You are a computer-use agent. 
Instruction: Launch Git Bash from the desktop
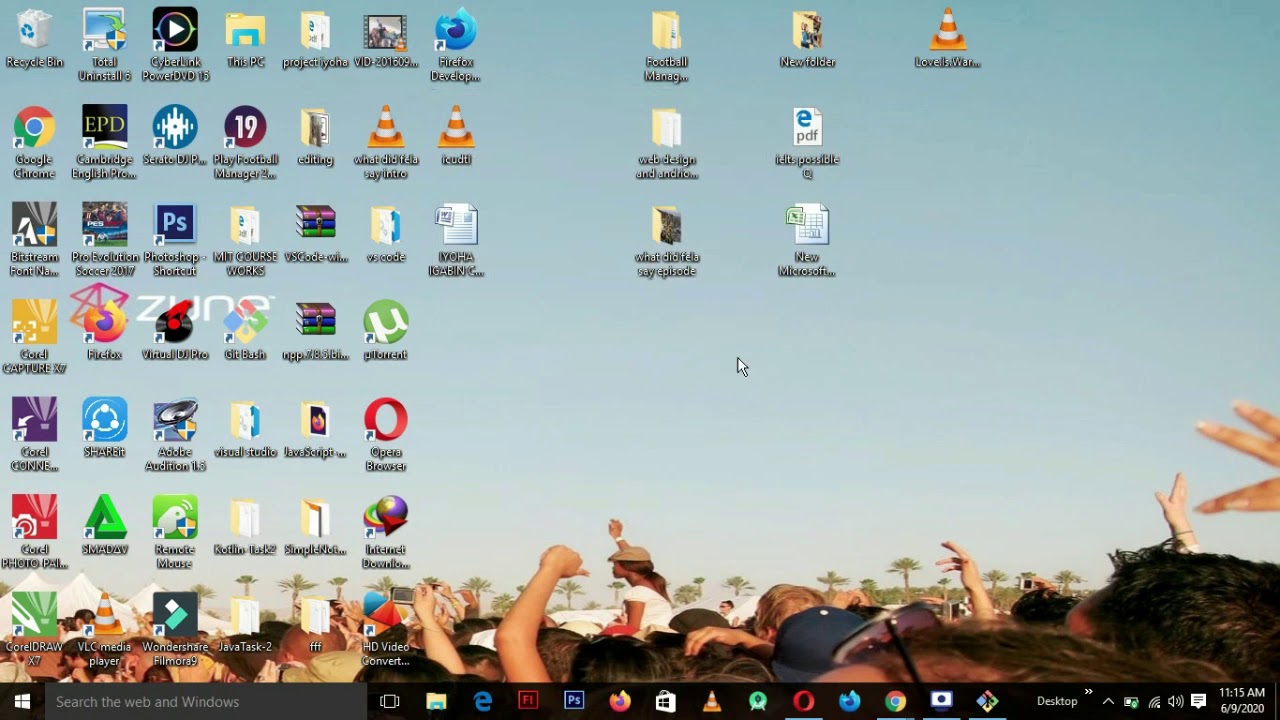245,332
